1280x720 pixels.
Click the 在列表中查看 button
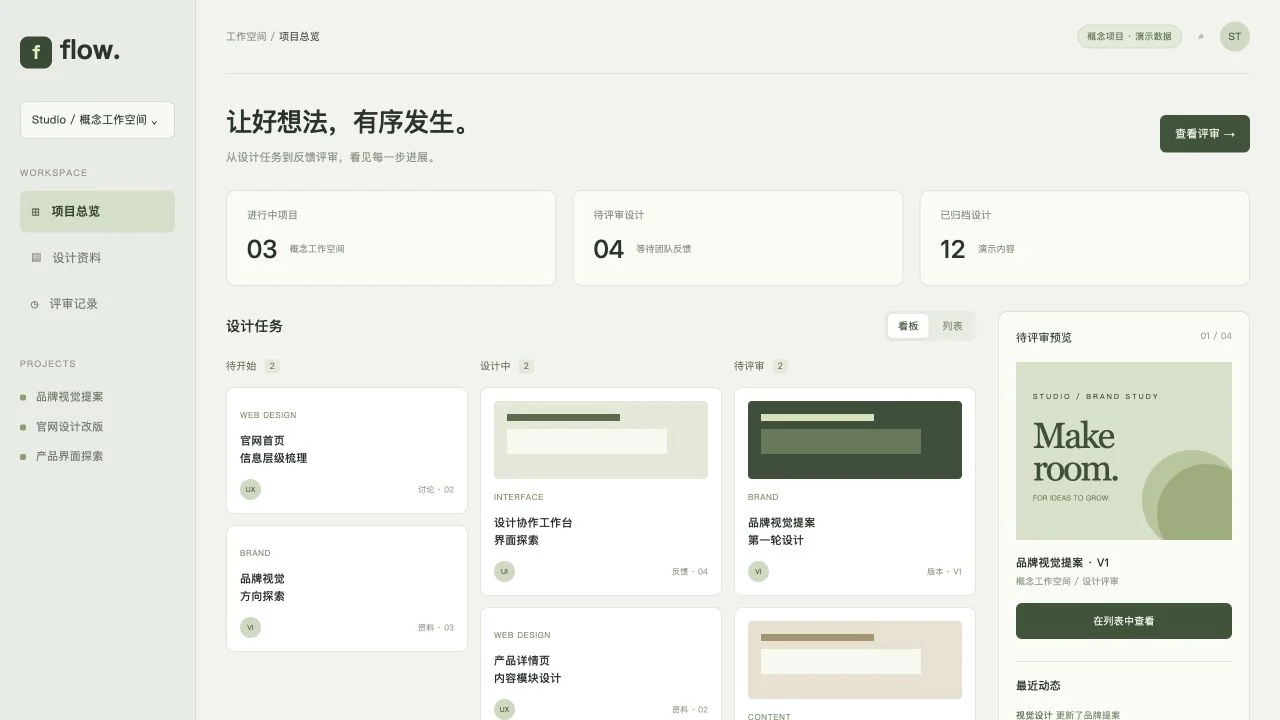pyautogui.click(x=1124, y=621)
